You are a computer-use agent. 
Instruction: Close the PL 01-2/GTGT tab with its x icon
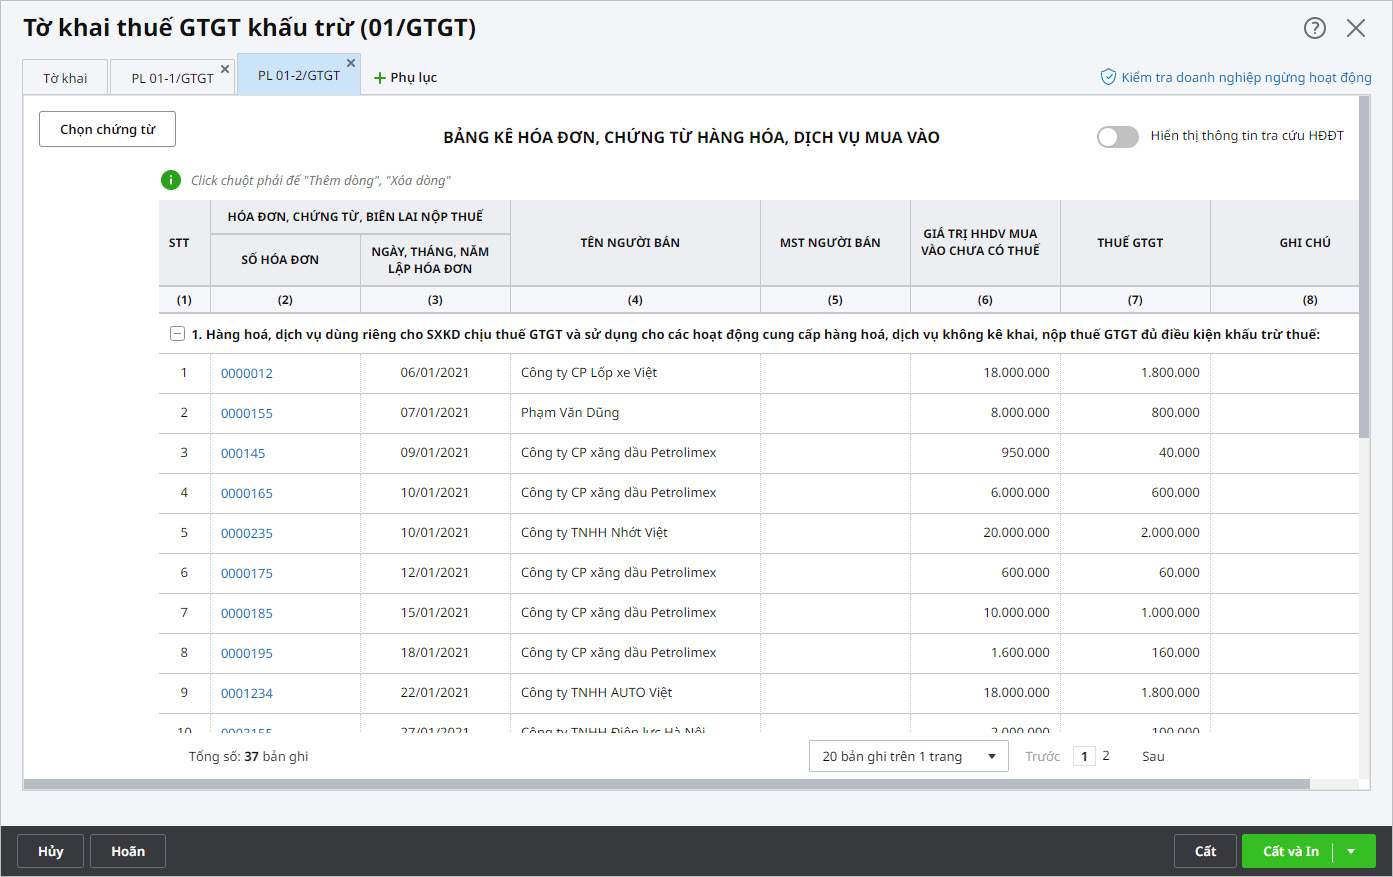351,63
